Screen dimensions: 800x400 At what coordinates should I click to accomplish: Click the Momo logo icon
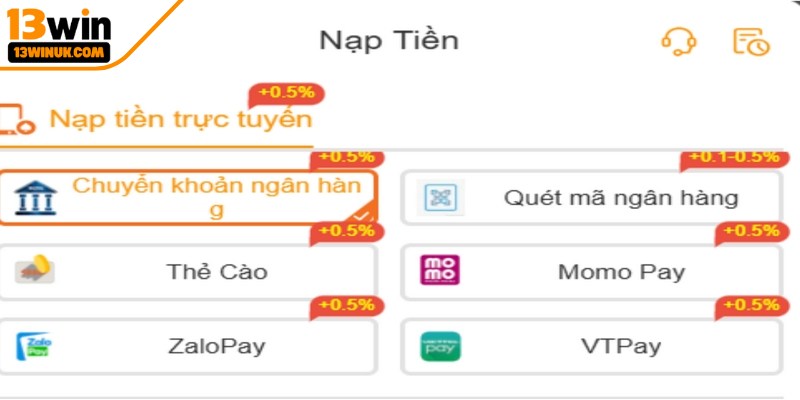pos(440,271)
